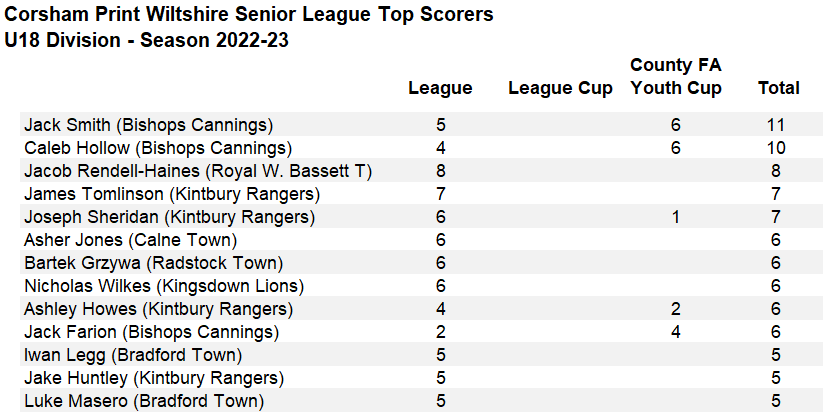Click the County FA Youth Cup header
Screen dimensions: 823x412
pyautogui.click(x=676, y=77)
